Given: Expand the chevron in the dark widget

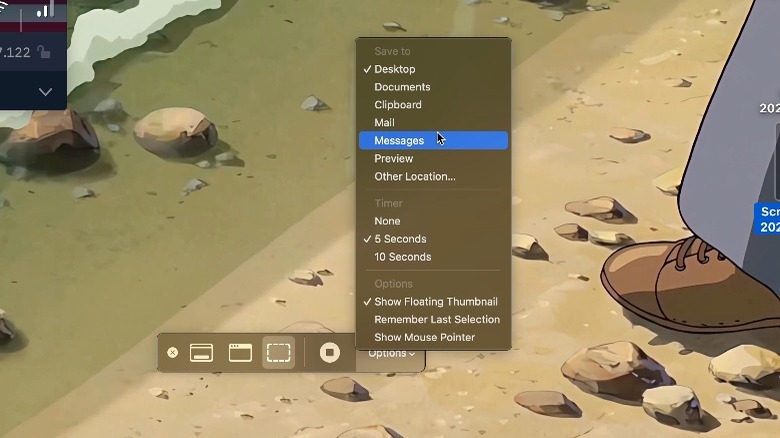Looking at the screenshot, I should (x=45, y=92).
